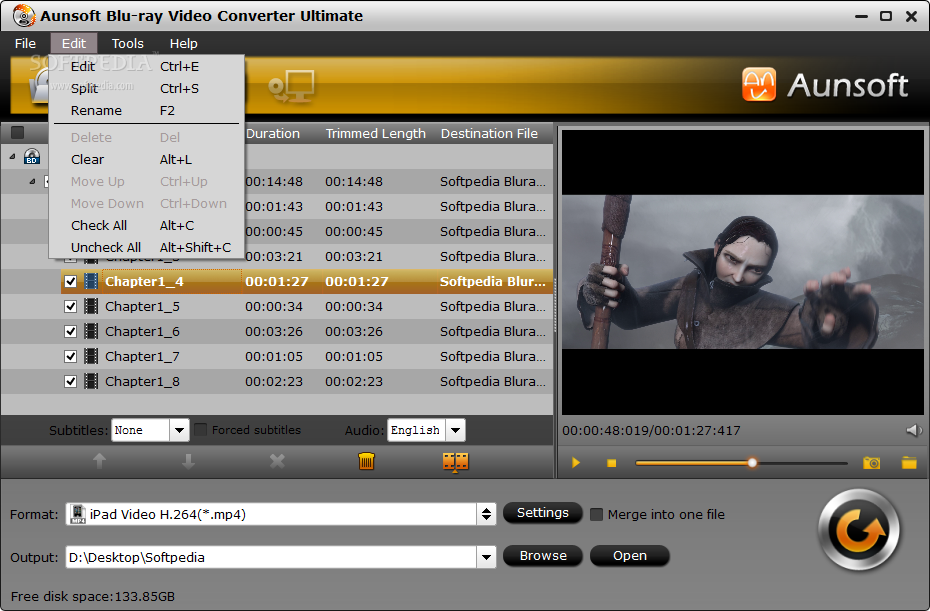The width and height of the screenshot is (930, 611).
Task: Click the Blu-ray disc BD icon in tree
Action: click(x=32, y=157)
